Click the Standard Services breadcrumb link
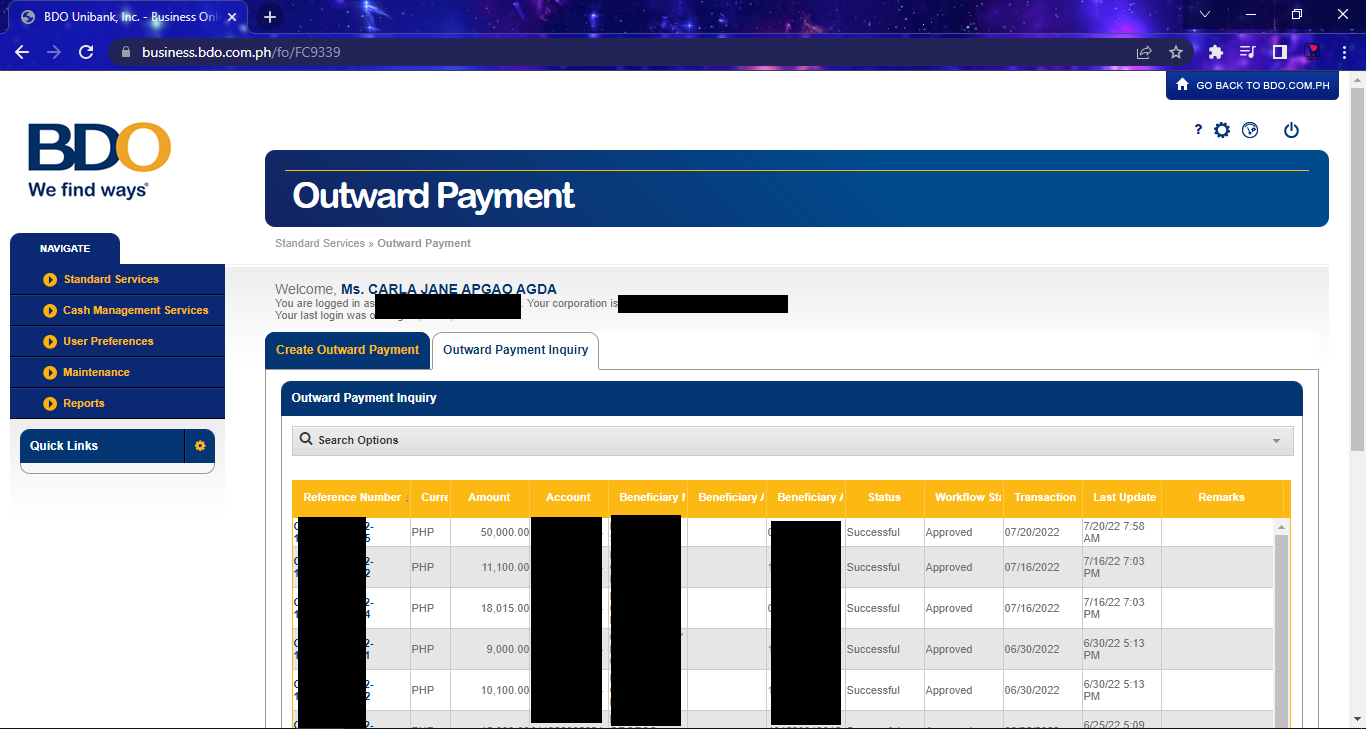 [320, 243]
